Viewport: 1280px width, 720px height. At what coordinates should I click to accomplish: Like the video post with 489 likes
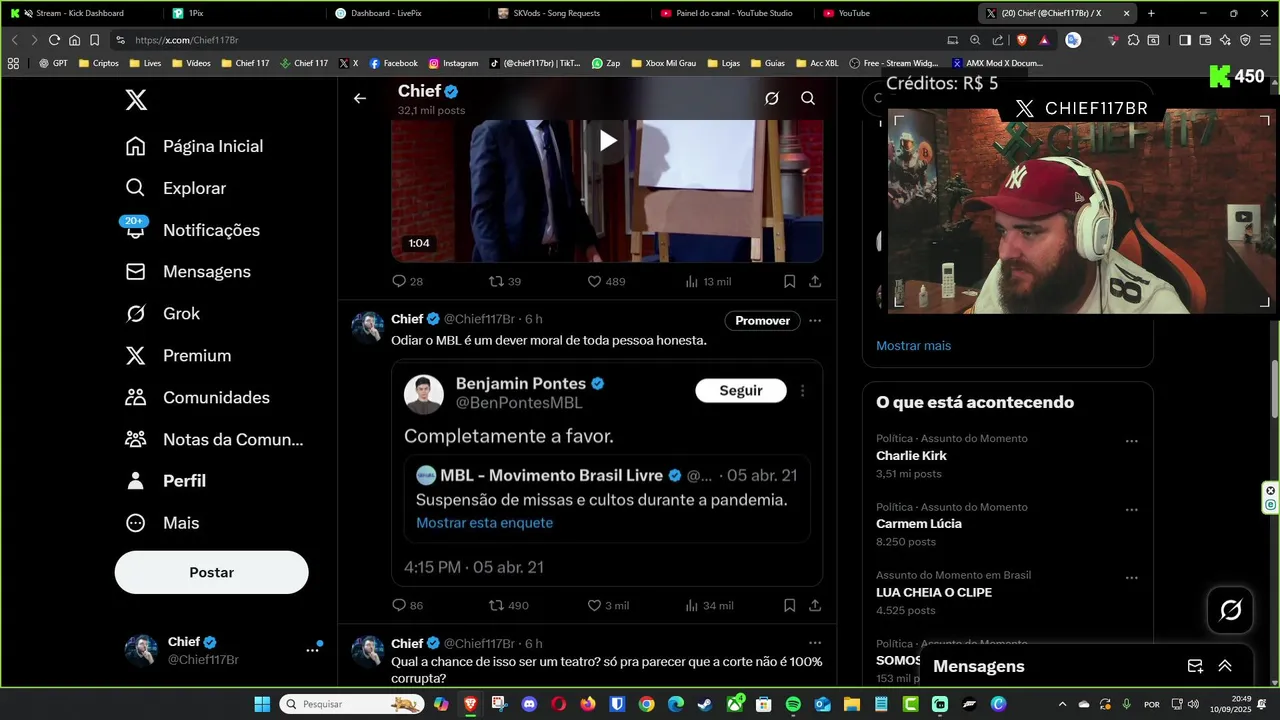click(x=605, y=281)
